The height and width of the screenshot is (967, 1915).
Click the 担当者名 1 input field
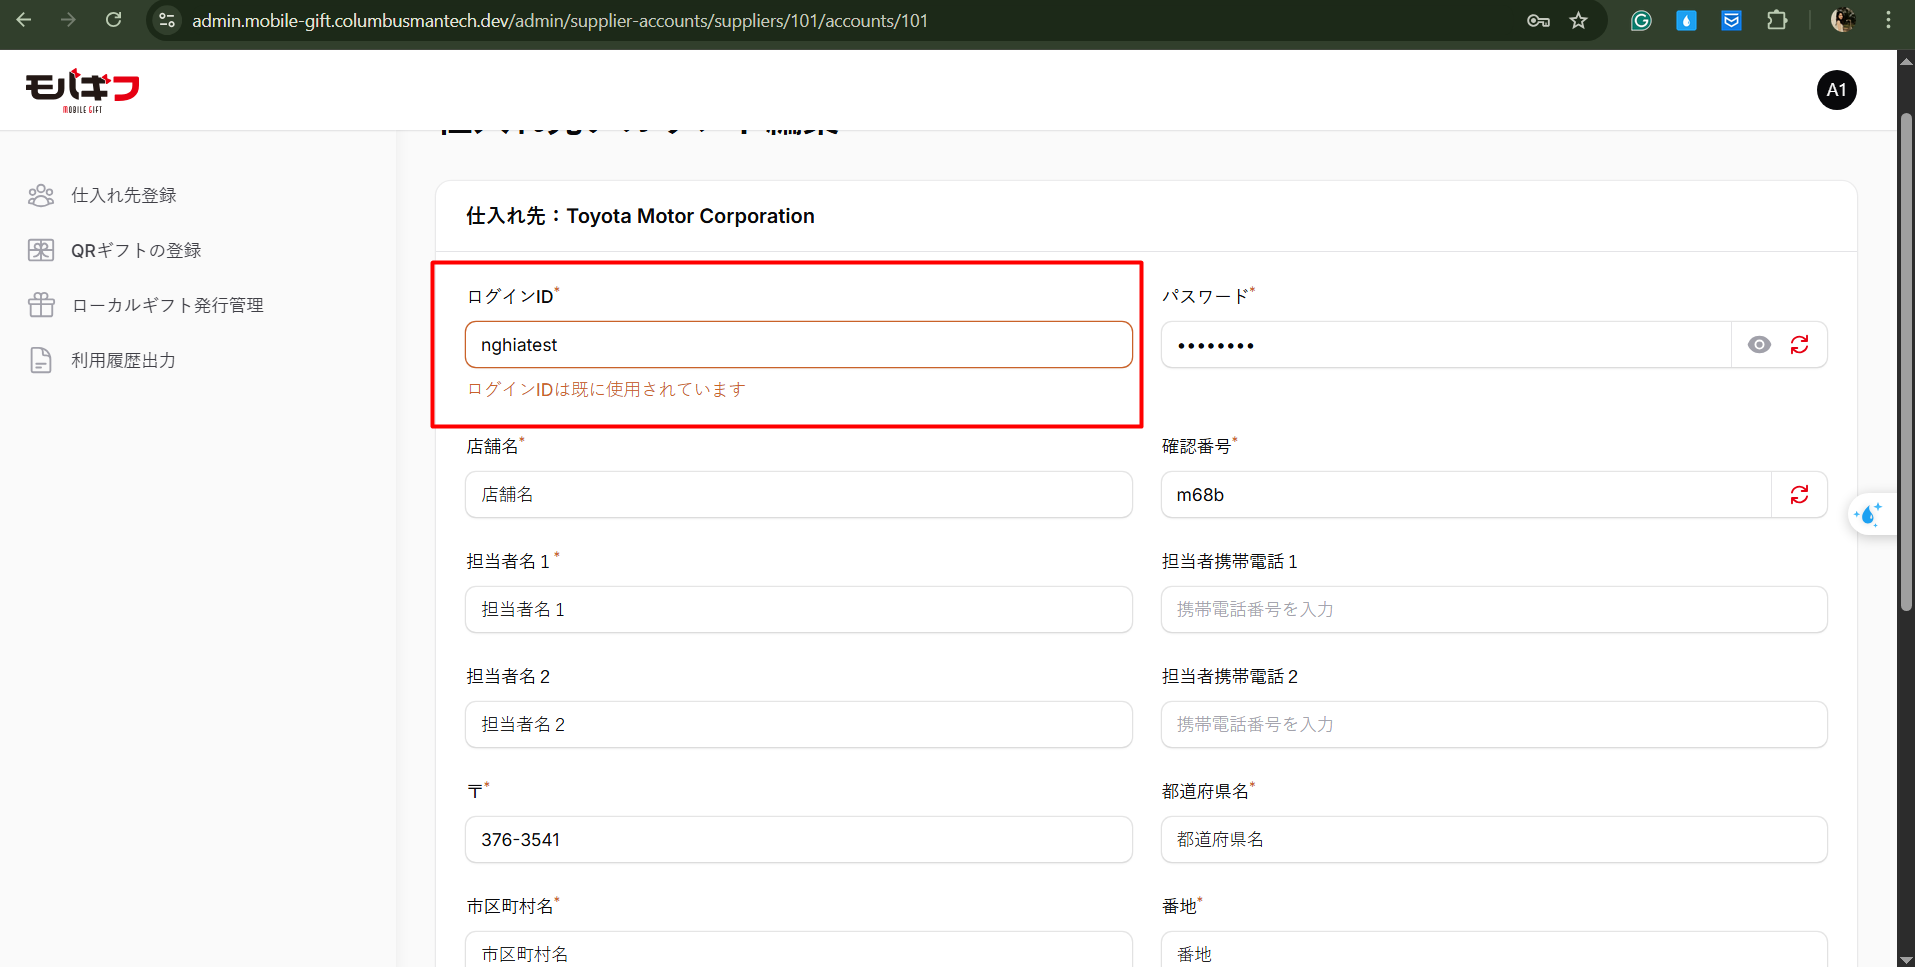[798, 610]
